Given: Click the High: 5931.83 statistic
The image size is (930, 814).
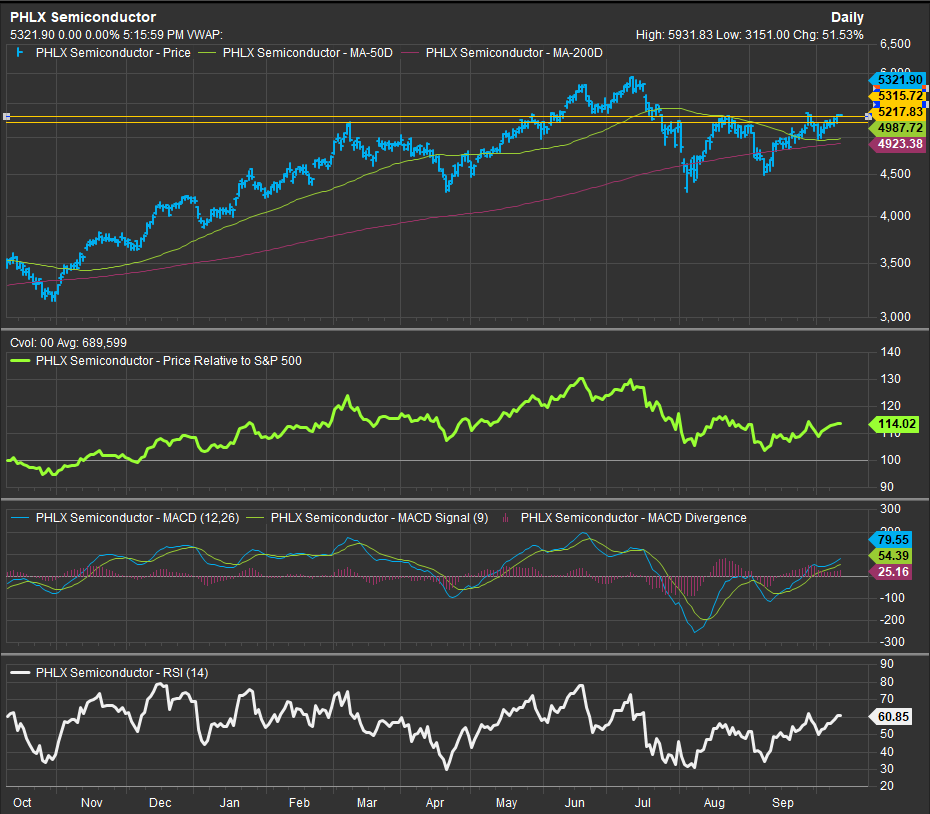Looking at the screenshot, I should (674, 35).
